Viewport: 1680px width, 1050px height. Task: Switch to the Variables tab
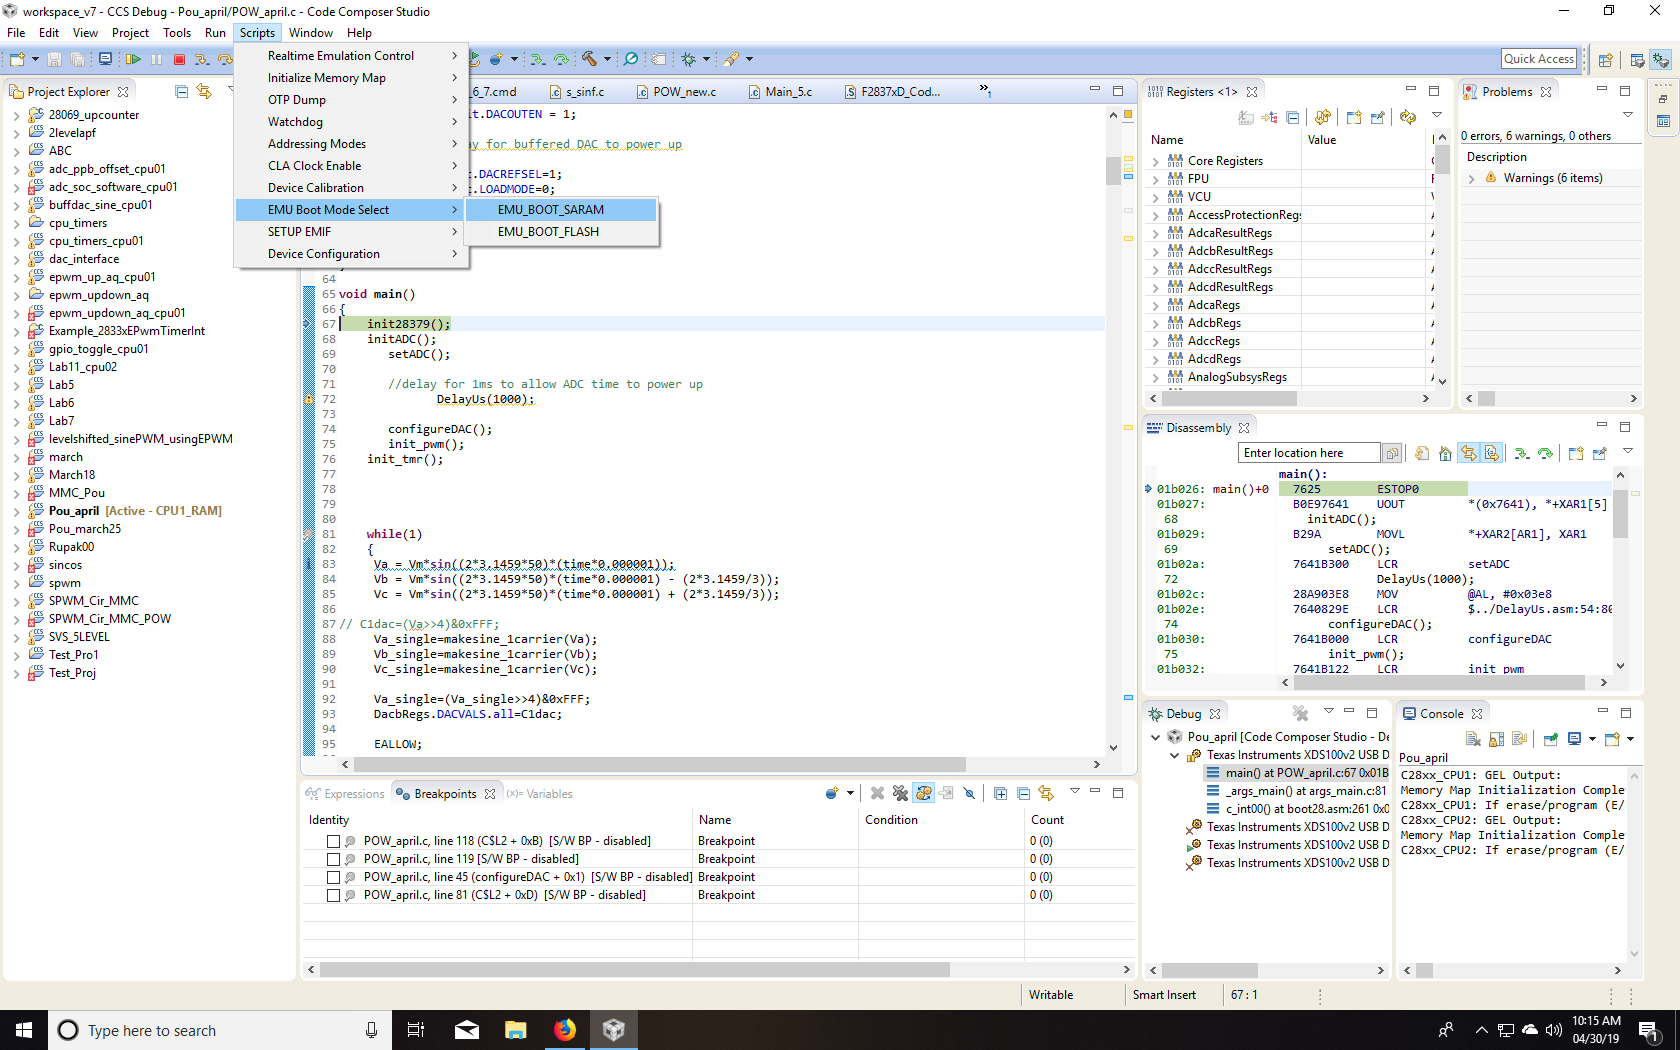coord(540,794)
